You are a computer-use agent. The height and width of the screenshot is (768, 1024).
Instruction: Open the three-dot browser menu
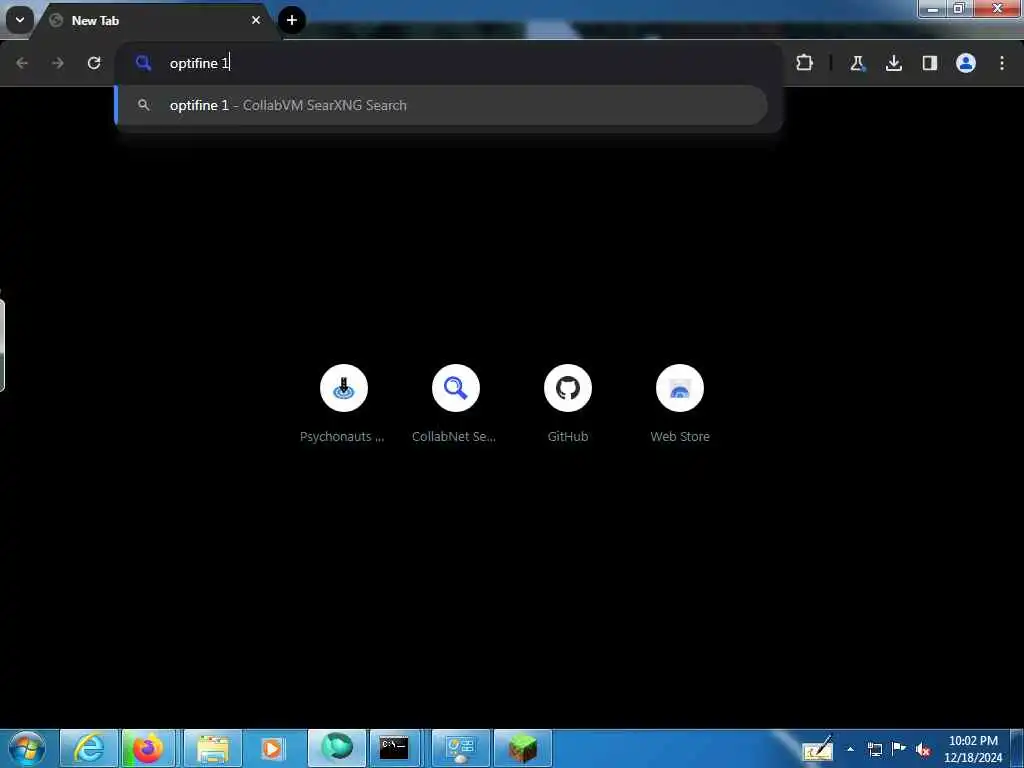(1002, 63)
